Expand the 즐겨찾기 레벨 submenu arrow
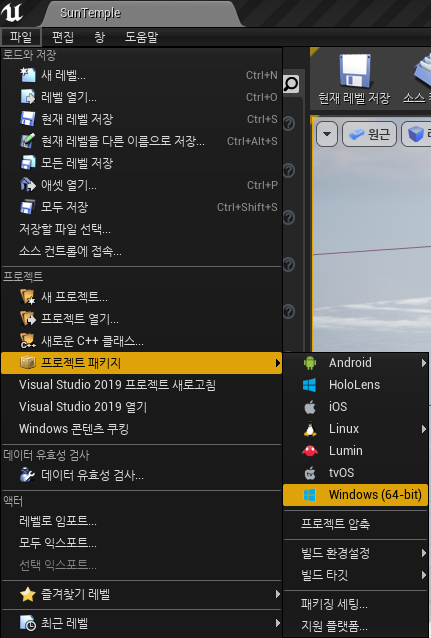 point(278,594)
